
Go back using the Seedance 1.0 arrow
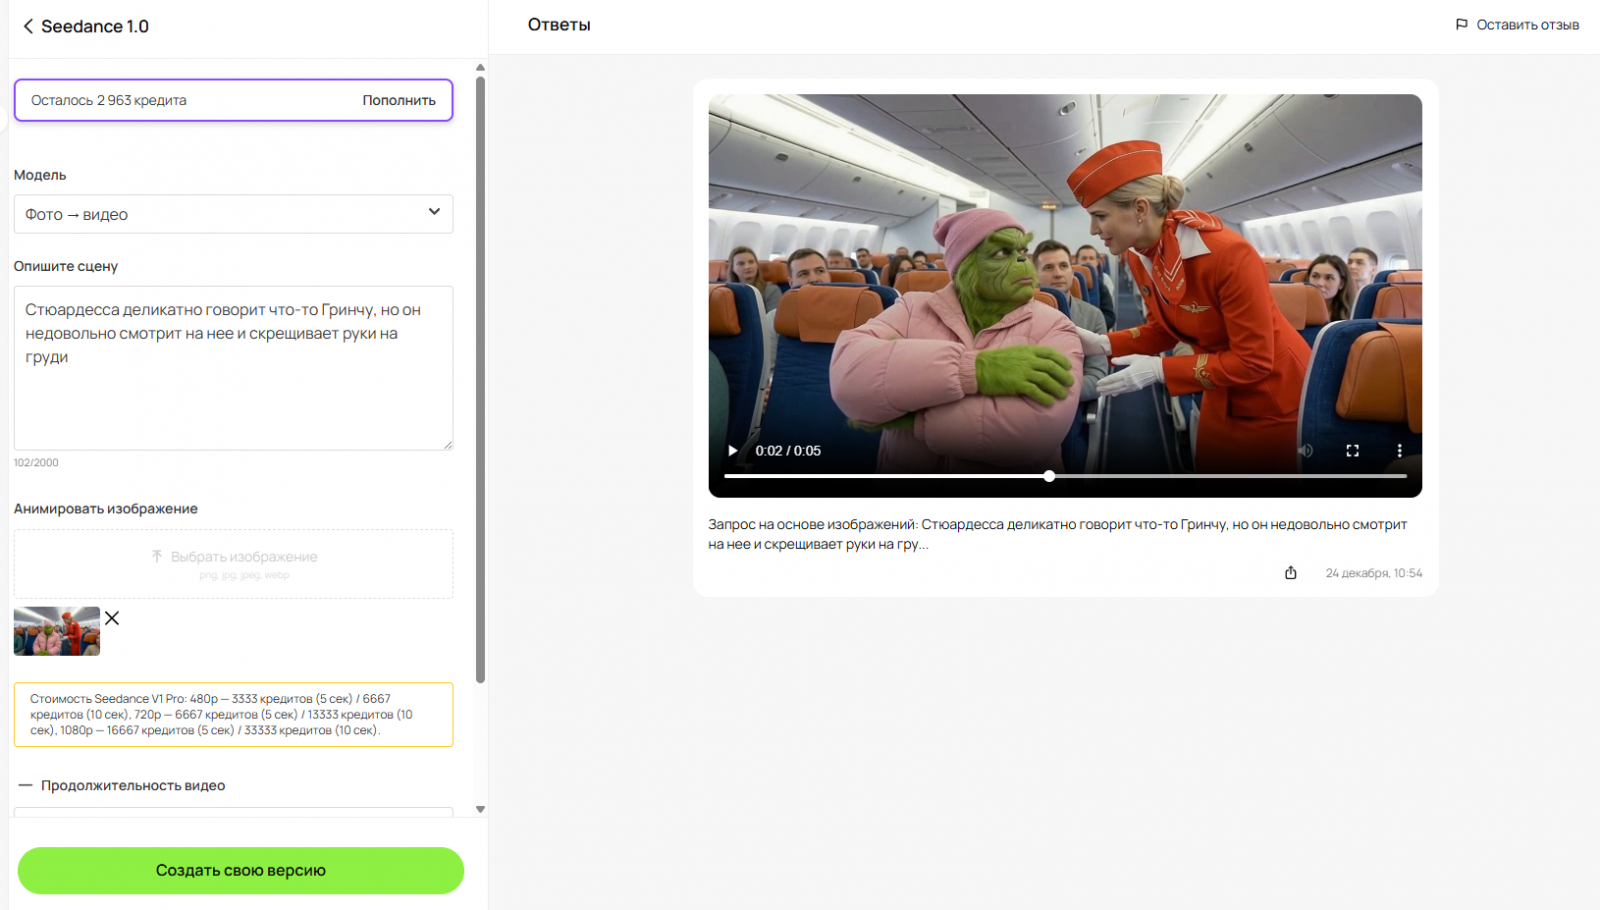pyautogui.click(x=28, y=26)
